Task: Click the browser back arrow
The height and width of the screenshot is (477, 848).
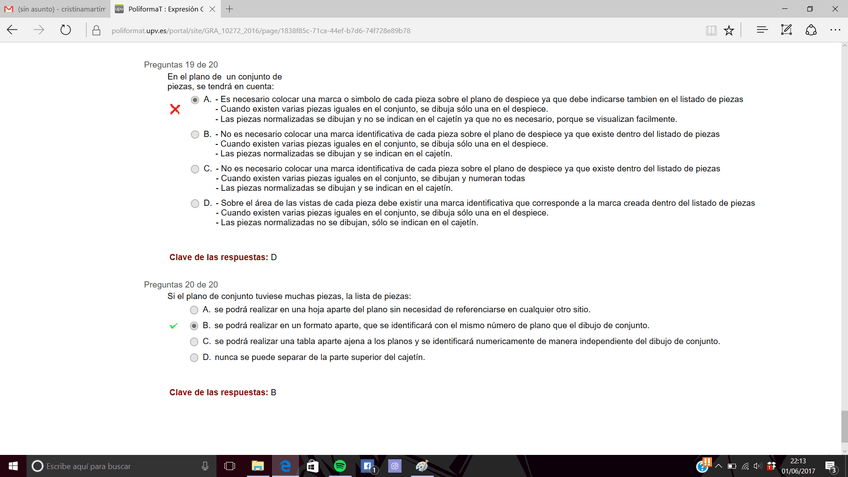Action: pos(13,30)
